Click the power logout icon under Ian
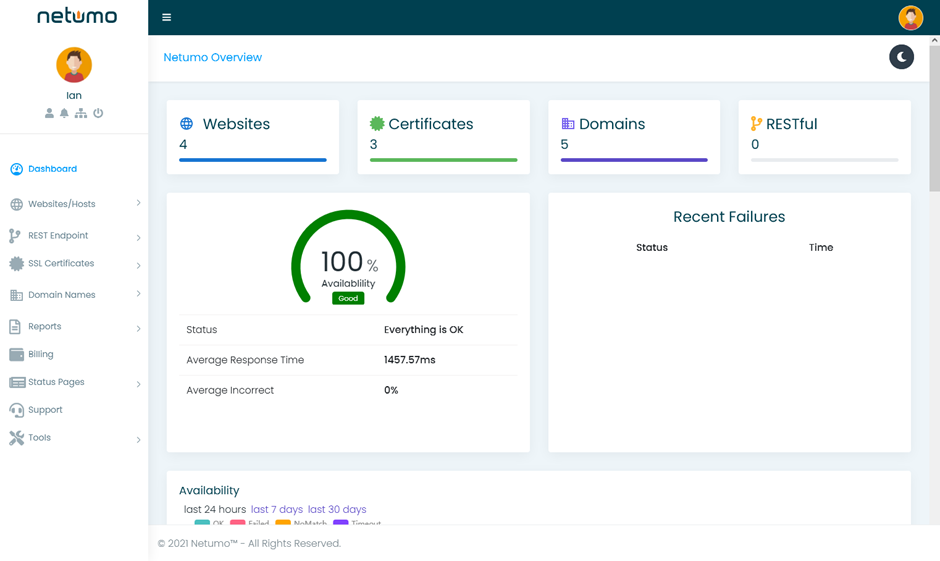 (x=98, y=113)
